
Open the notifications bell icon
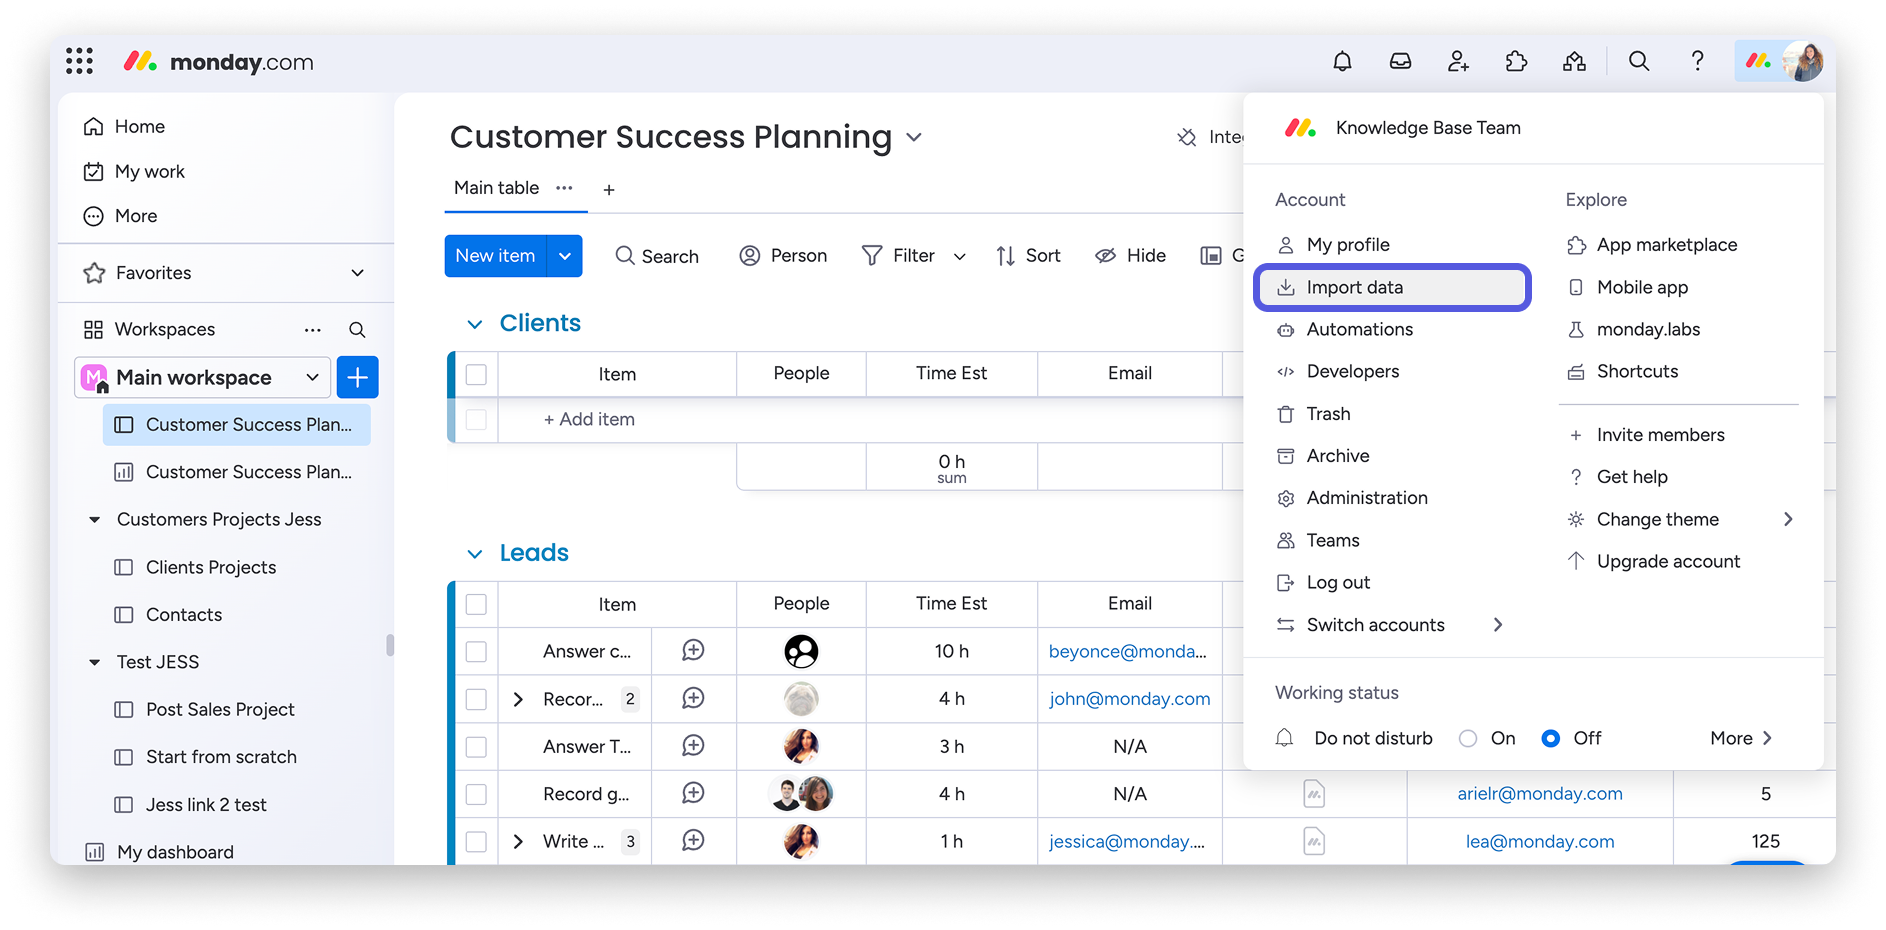coord(1342,62)
